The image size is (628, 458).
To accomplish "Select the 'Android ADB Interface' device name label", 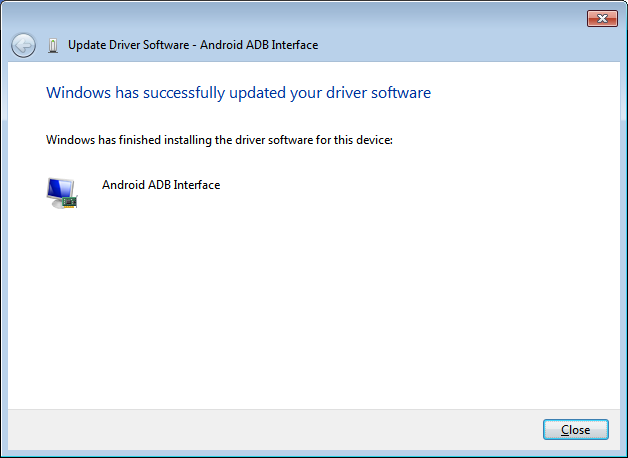I will 161,185.
